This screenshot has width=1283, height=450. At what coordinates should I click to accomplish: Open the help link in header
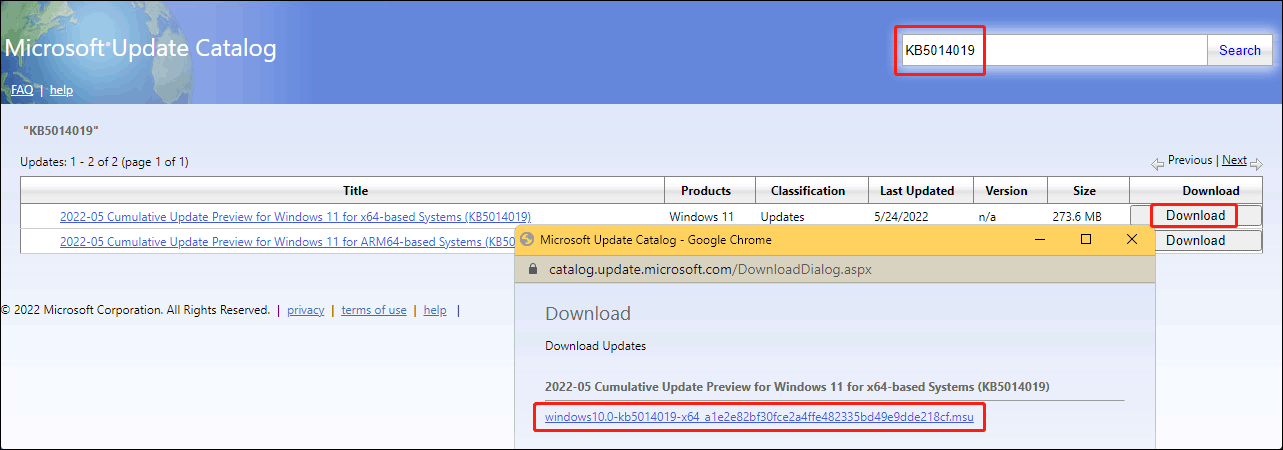coord(62,90)
